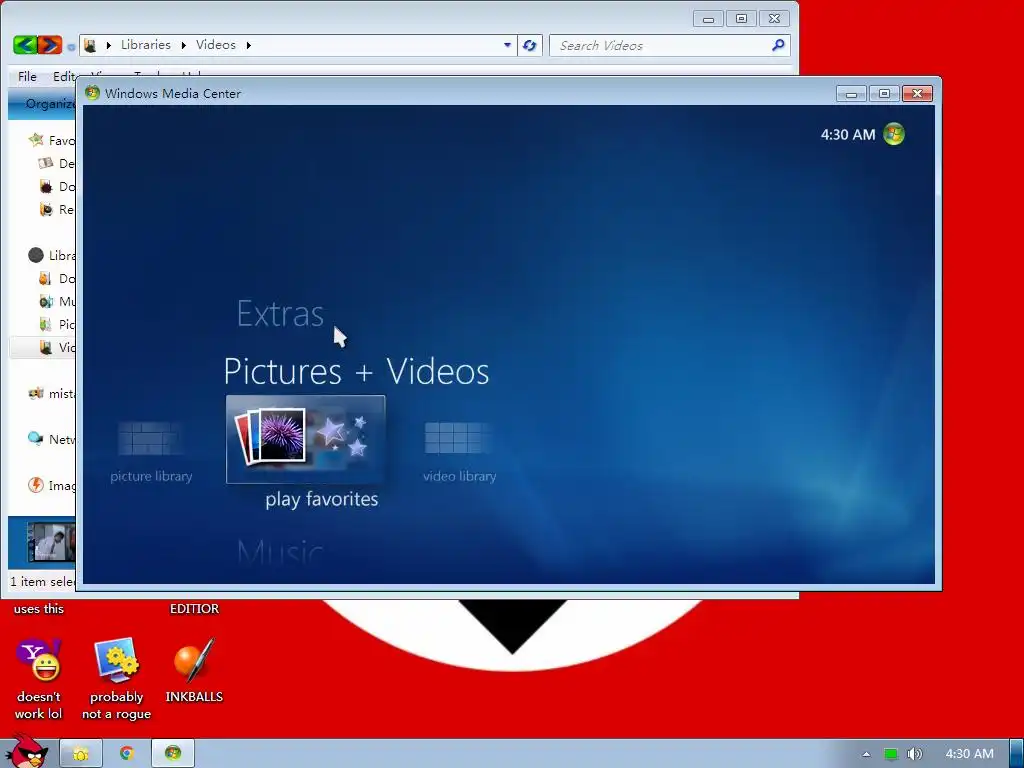Viewport: 1024px width, 768px height.
Task: Click the video thumbnail in Explorer details pane
Action: pos(52,541)
